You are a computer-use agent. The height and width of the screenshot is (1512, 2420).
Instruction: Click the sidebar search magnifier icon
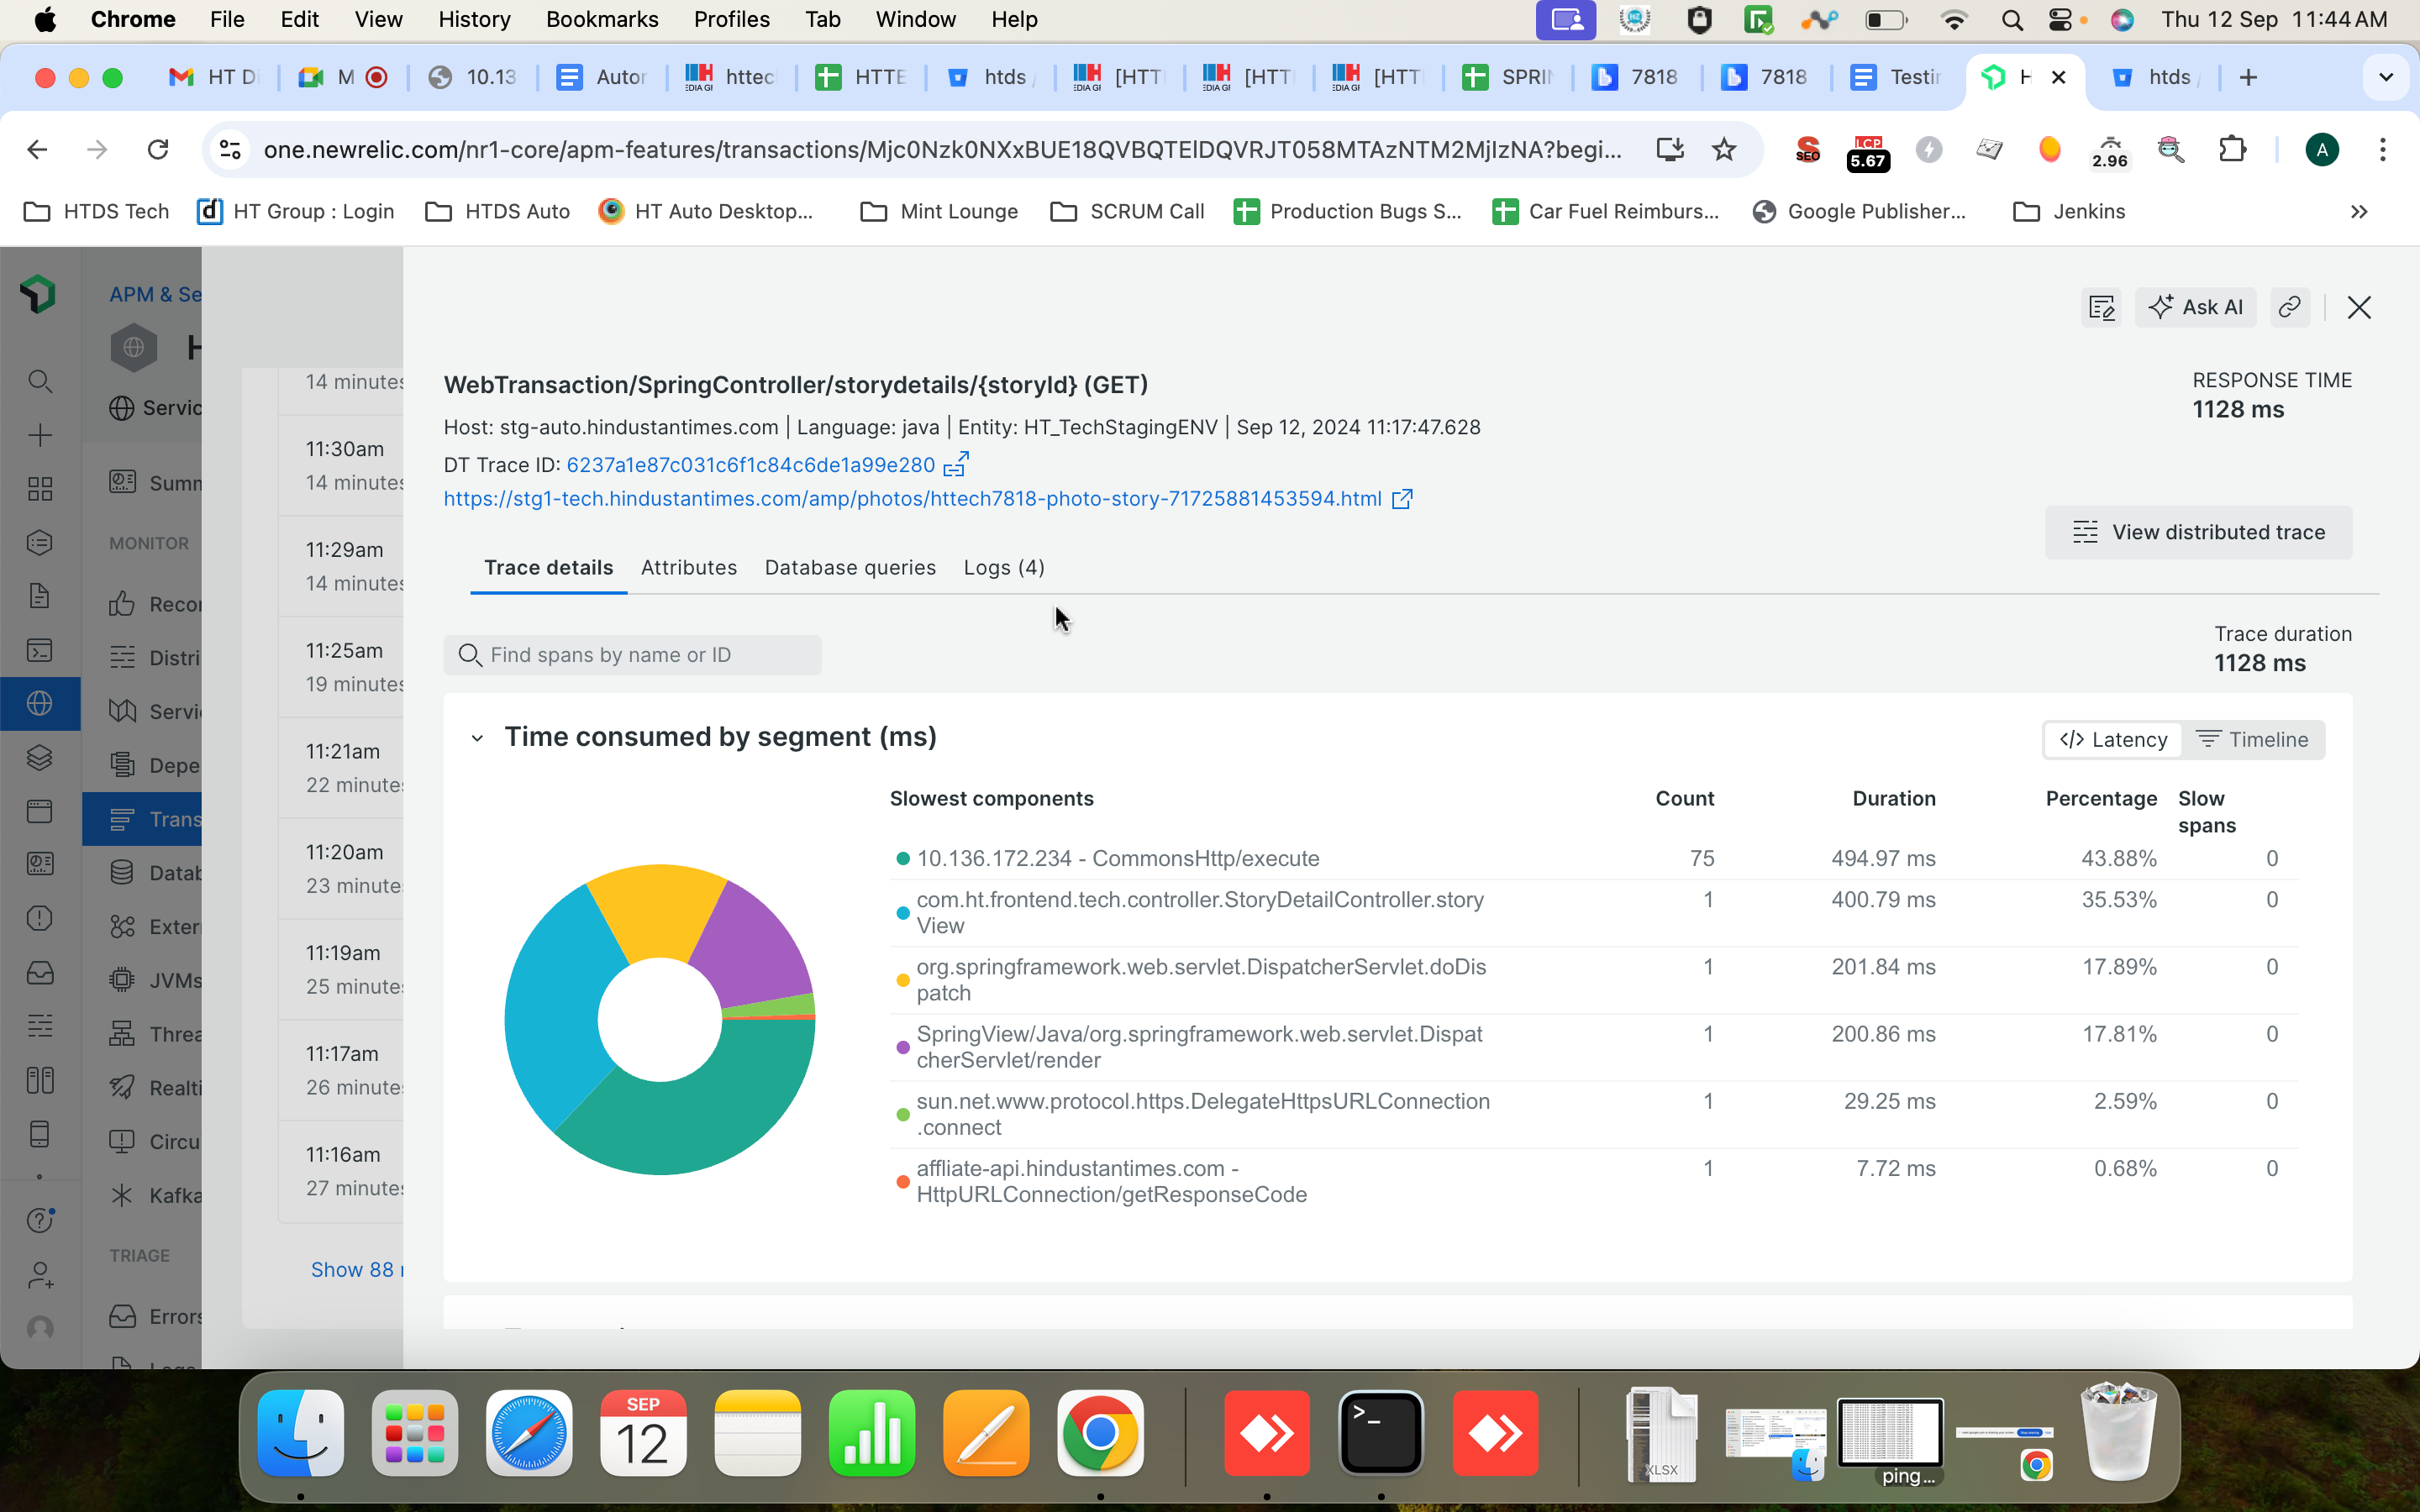coord(39,381)
